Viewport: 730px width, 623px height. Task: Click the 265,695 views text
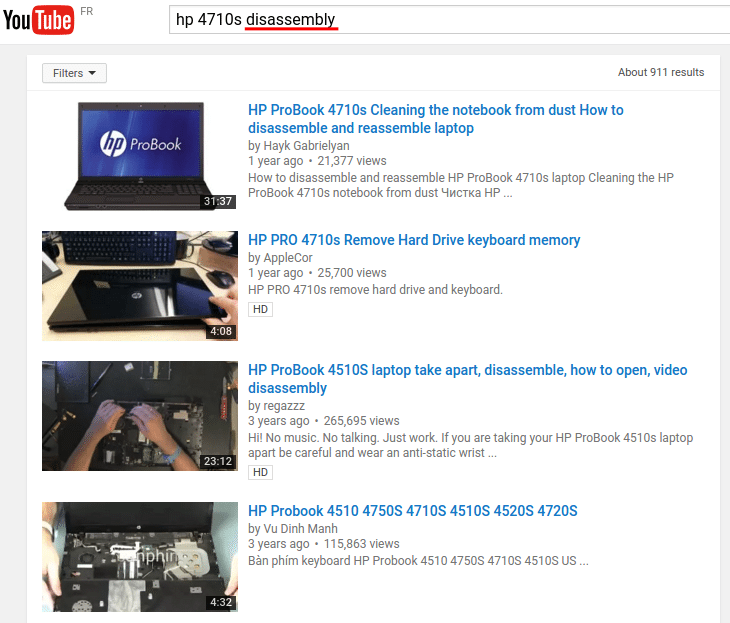(361, 420)
